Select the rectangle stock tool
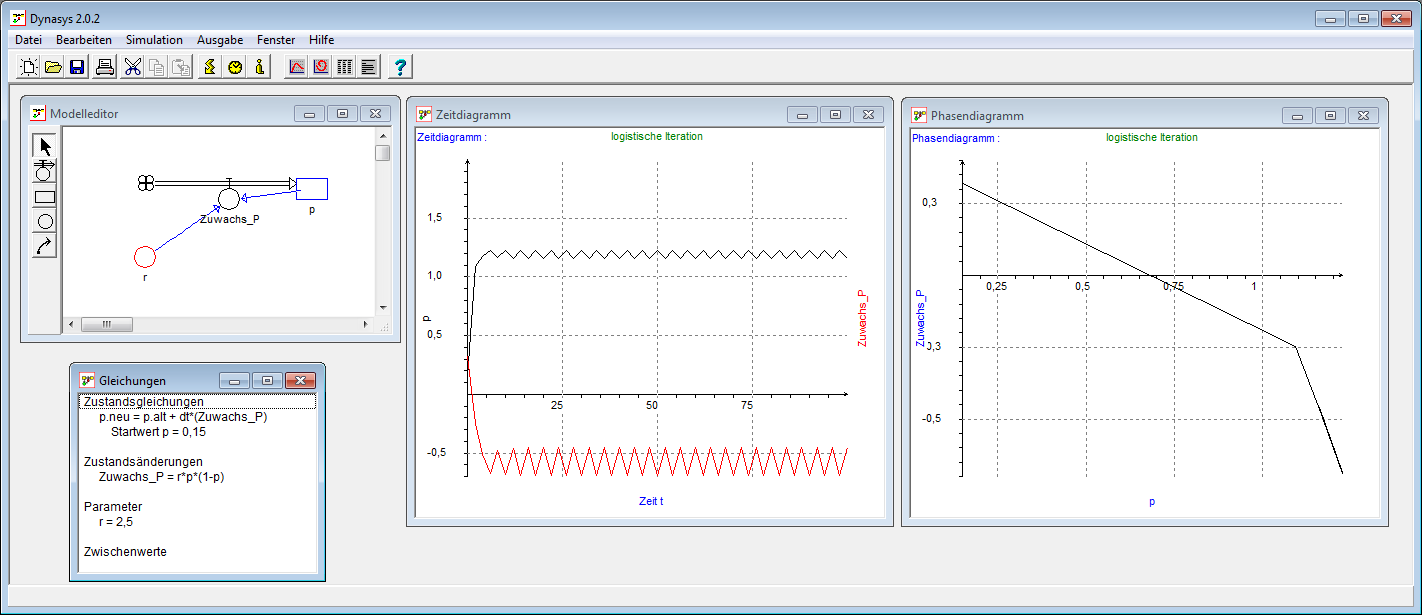The width and height of the screenshot is (1422, 615). 45,197
